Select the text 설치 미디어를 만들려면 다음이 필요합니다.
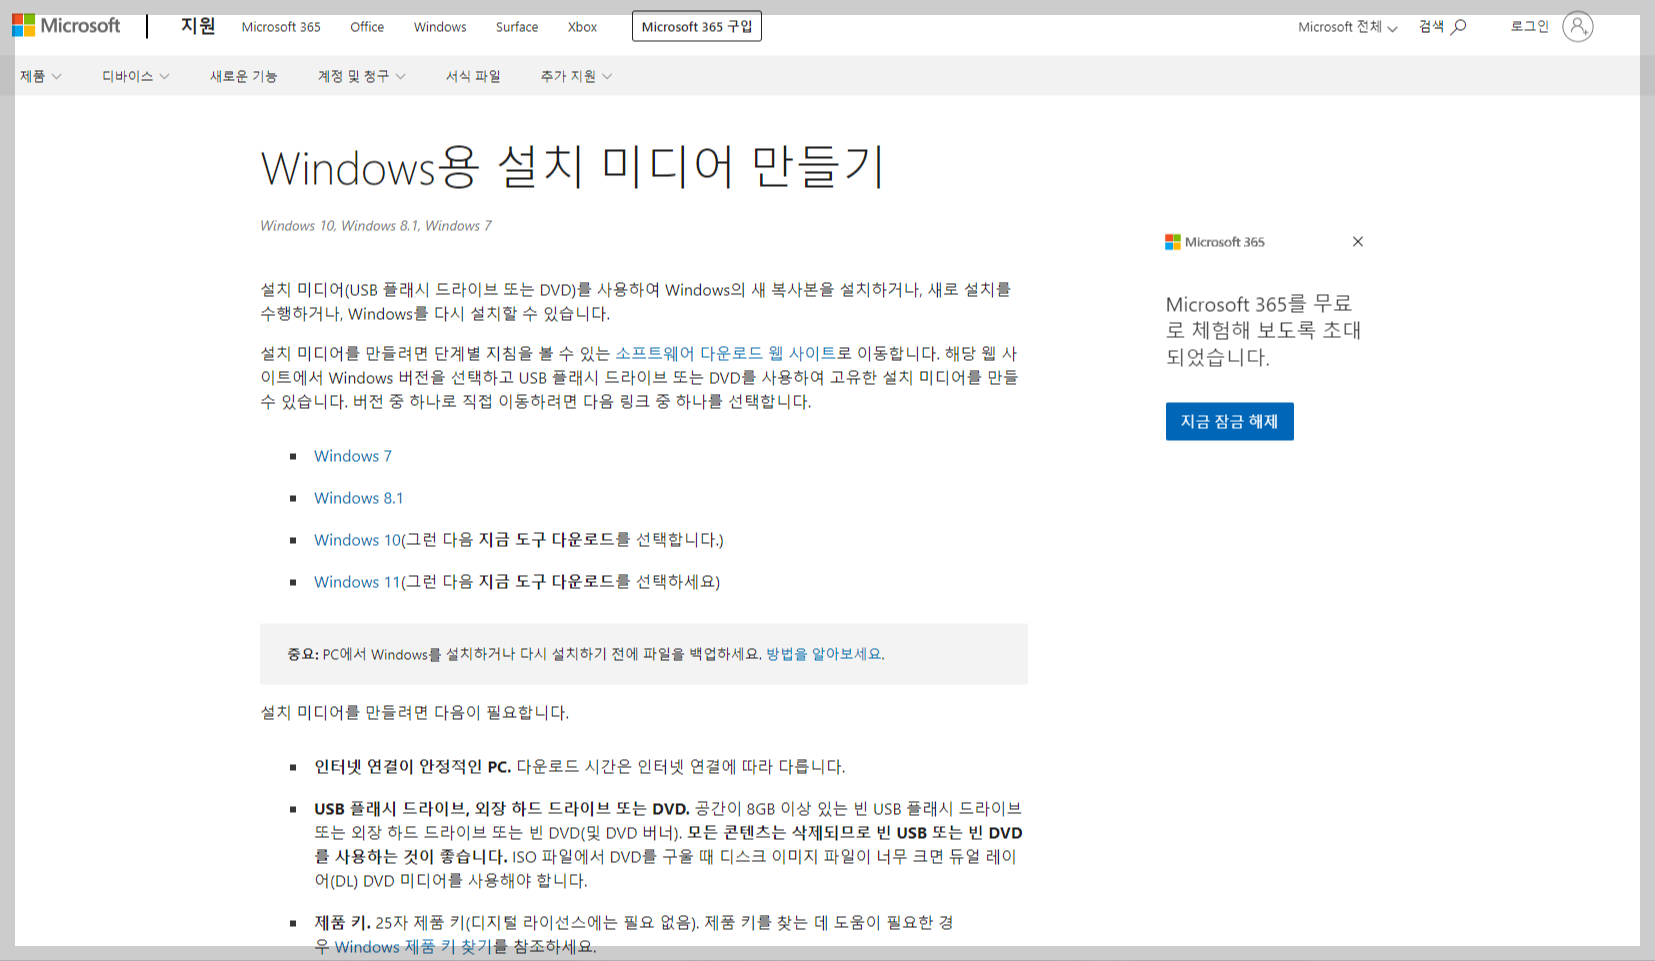 (x=415, y=713)
